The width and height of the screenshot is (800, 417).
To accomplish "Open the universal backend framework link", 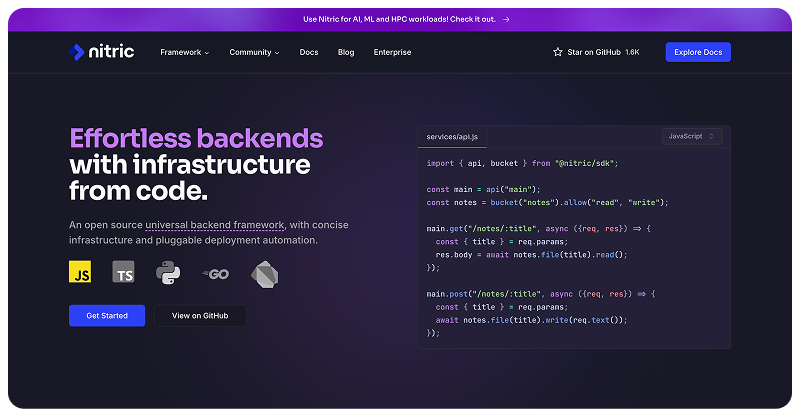I will click(x=215, y=225).
